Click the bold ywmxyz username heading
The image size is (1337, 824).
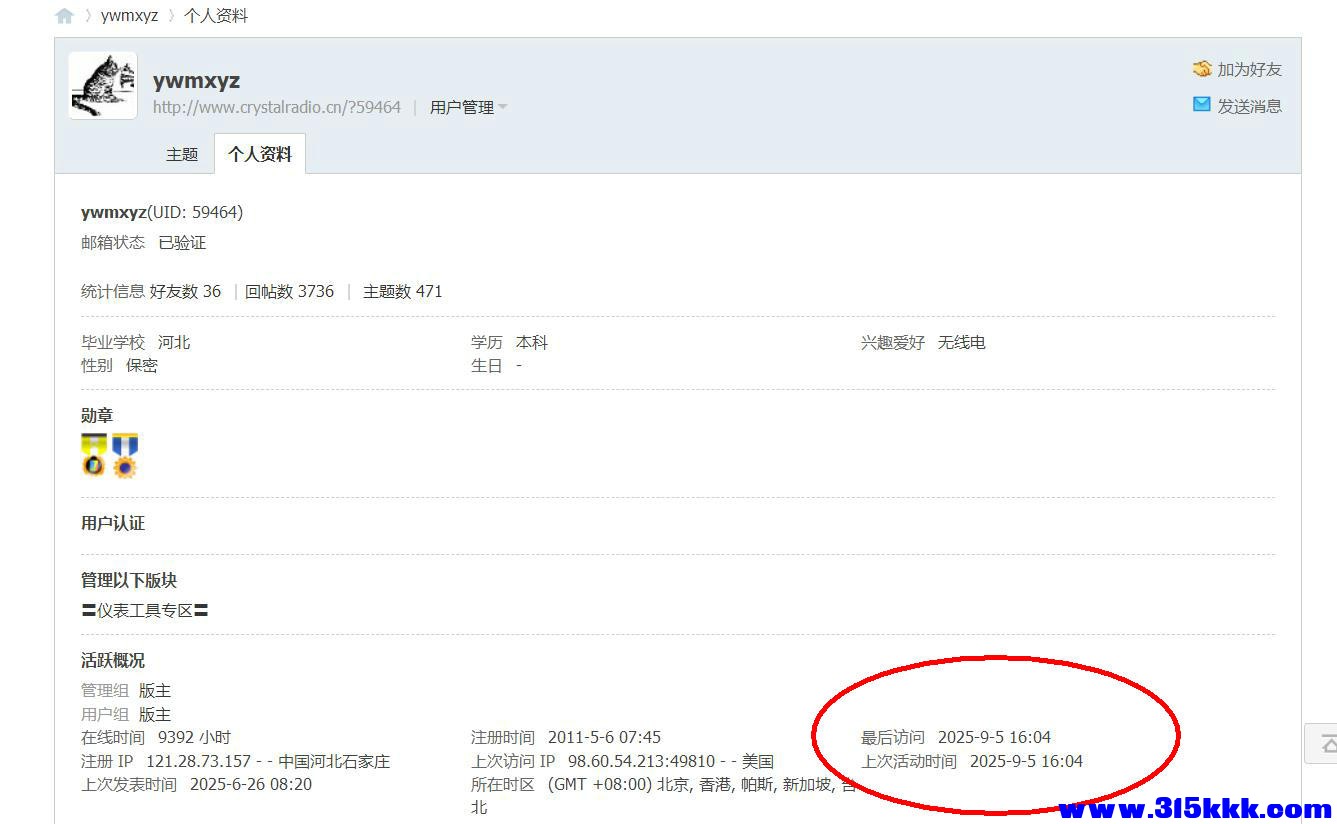pyautogui.click(x=196, y=81)
